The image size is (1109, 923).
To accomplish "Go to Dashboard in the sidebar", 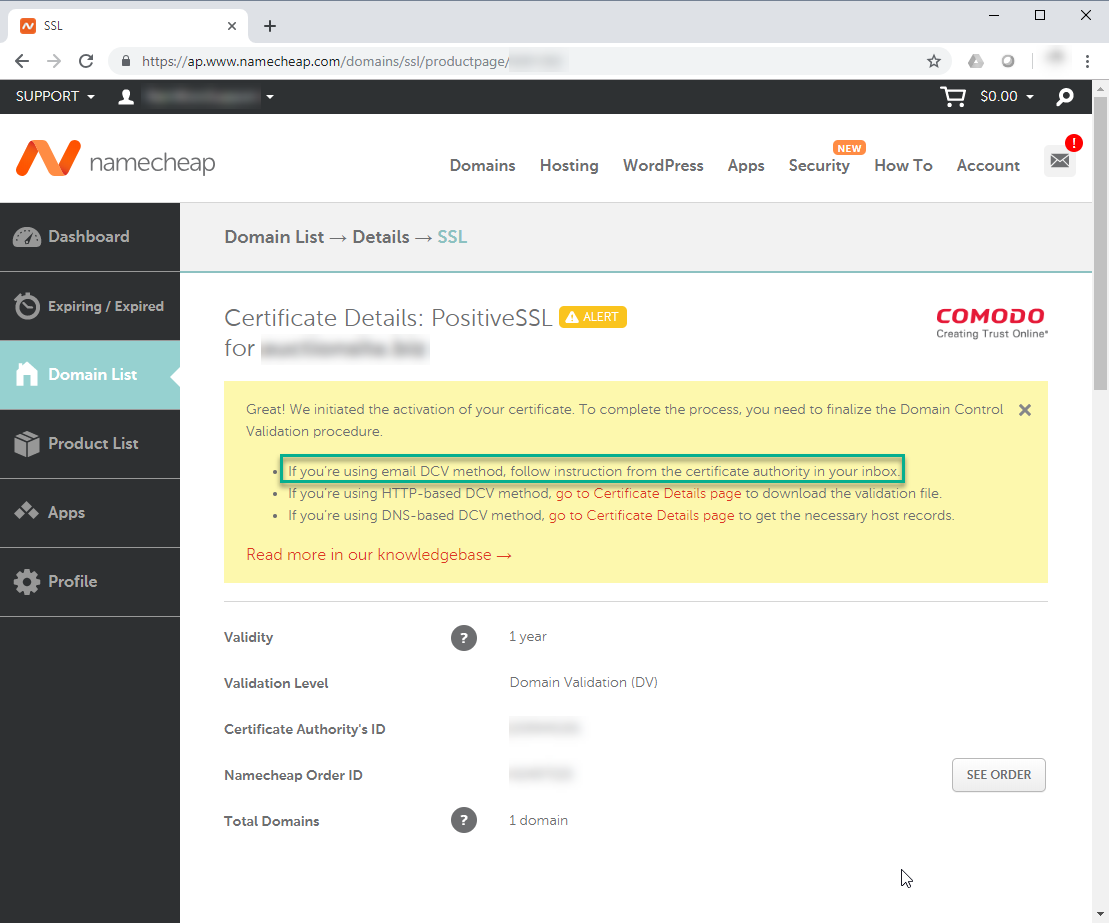I will pyautogui.click(x=90, y=237).
